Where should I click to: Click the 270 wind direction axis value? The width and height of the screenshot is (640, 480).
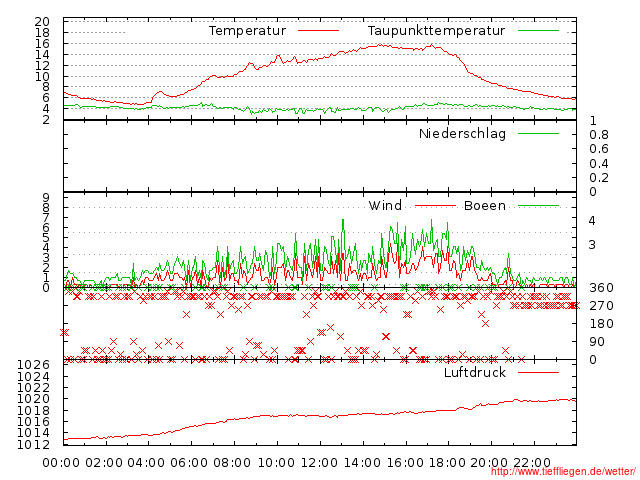click(x=601, y=306)
